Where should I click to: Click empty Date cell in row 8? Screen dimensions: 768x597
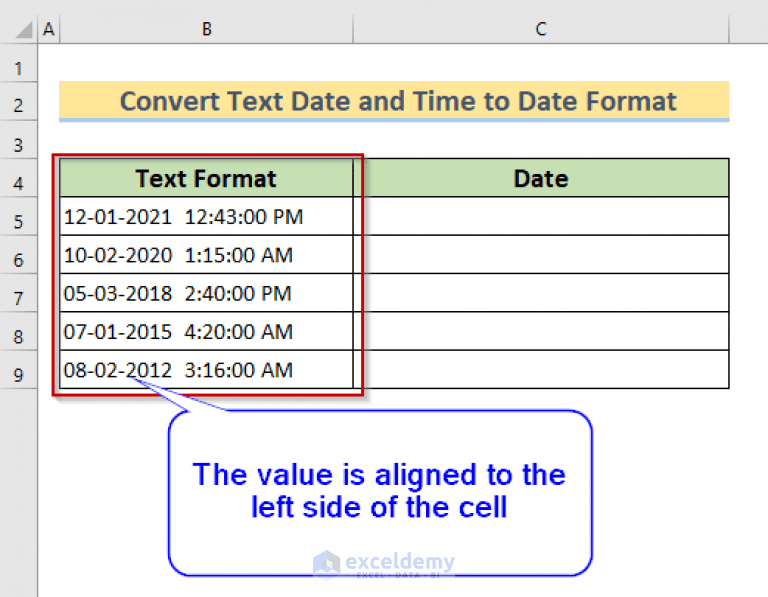[x=541, y=331]
